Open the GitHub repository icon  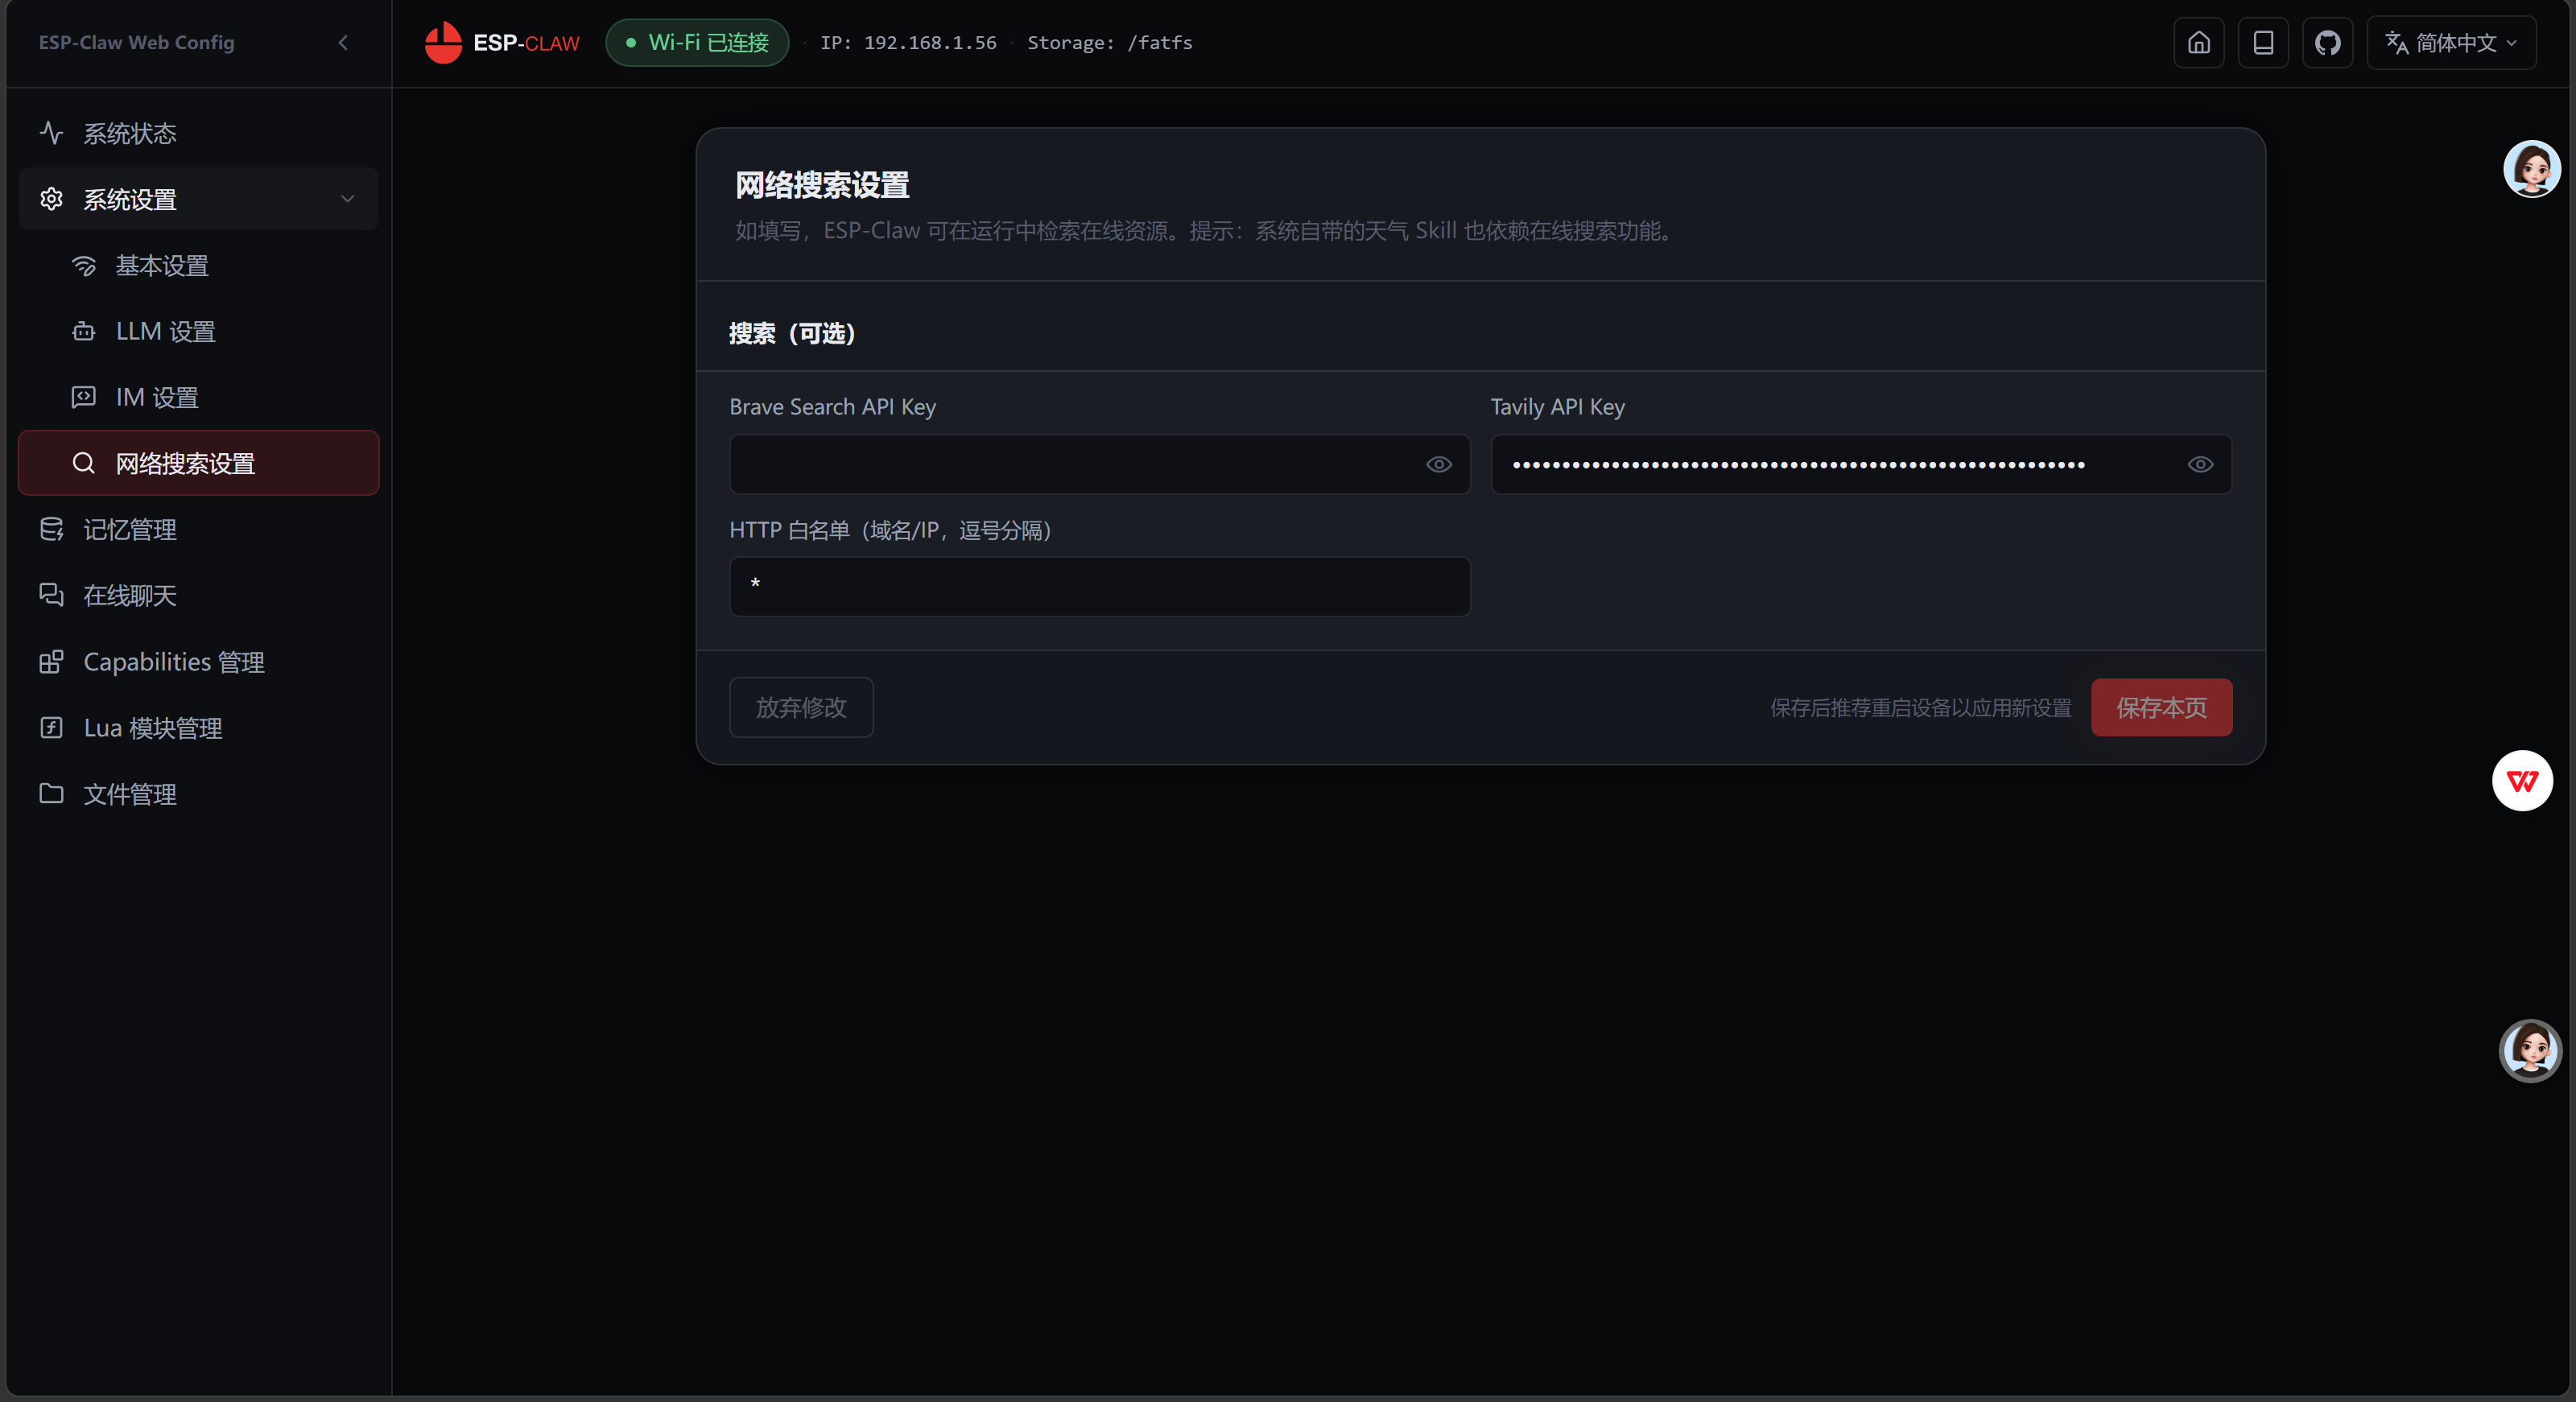tap(2327, 43)
